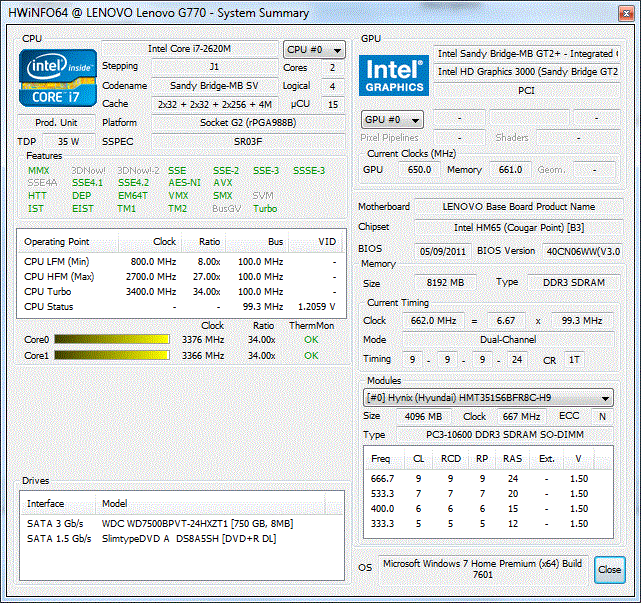This screenshot has width=641, height=603.
Task: Click the Intel Graphics logo
Action: pyautogui.click(x=394, y=75)
